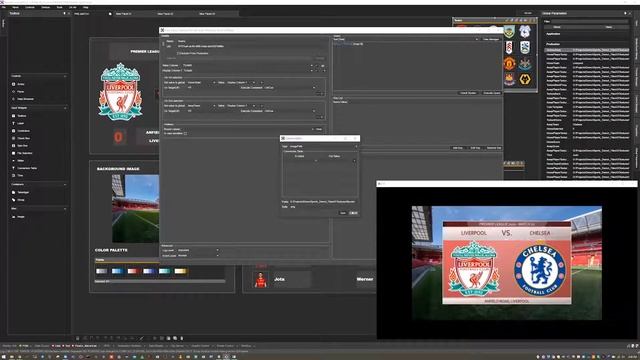This screenshot has width=640, height=360.
Task: Click the Background Image stadium thumbnail
Action: (136, 209)
